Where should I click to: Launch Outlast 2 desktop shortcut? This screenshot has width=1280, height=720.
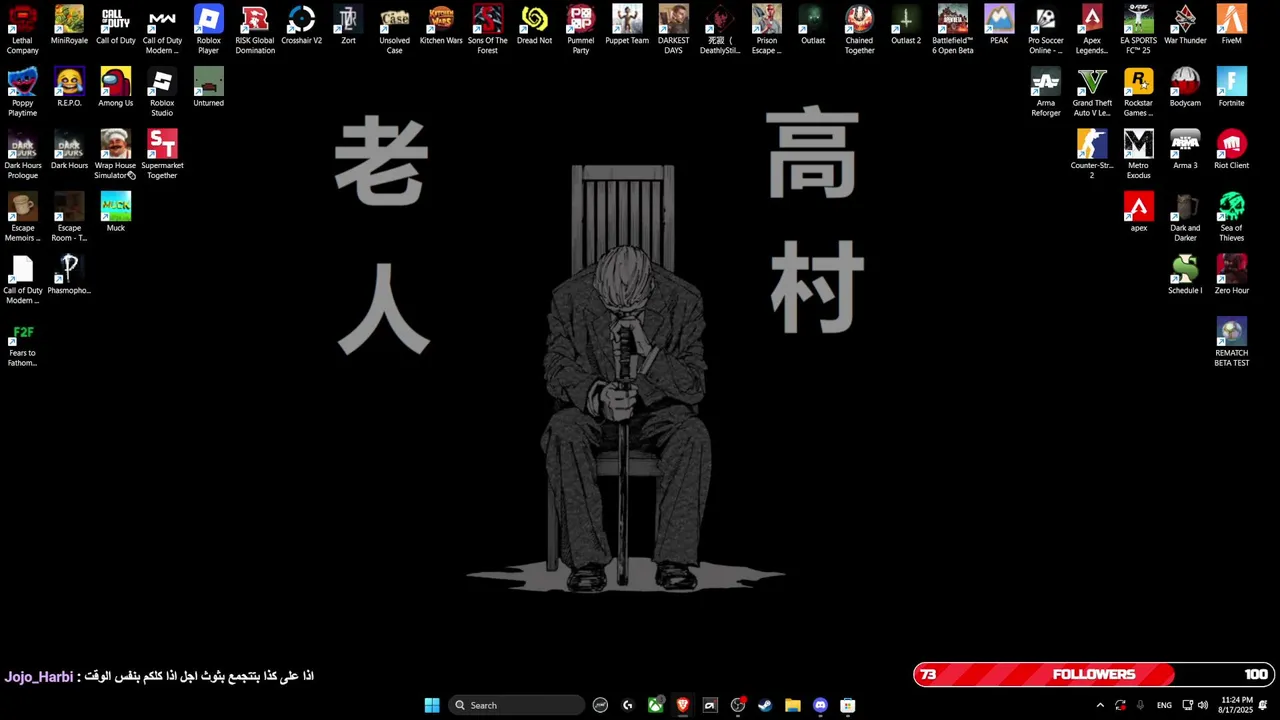click(906, 26)
